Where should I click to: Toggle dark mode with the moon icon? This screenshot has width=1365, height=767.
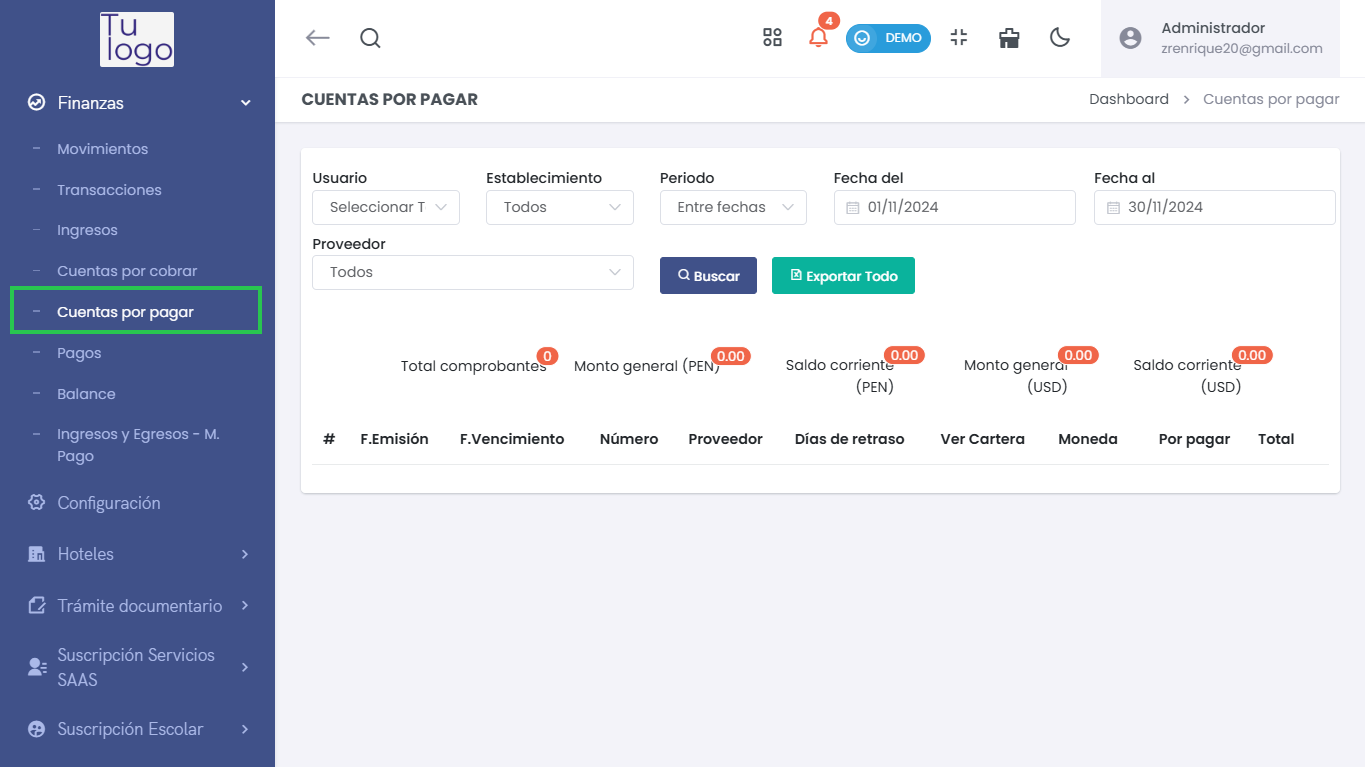point(1059,38)
